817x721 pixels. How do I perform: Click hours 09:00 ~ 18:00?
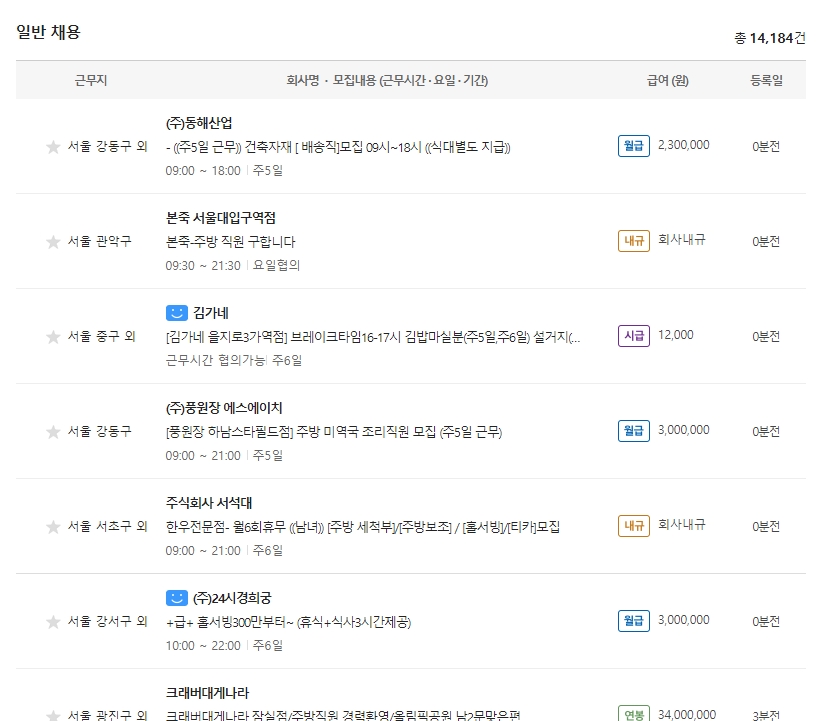[x=203, y=171]
